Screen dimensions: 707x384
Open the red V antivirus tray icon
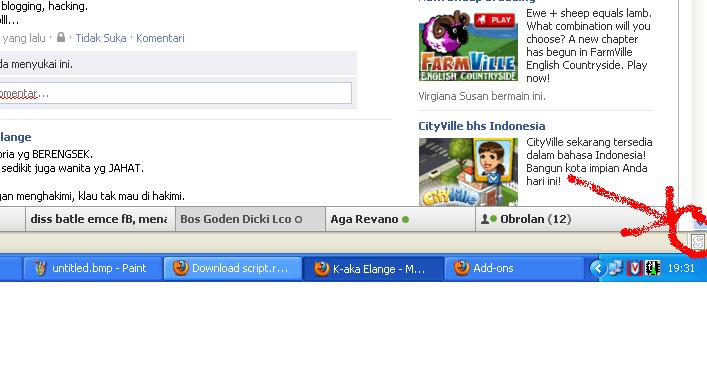point(634,268)
